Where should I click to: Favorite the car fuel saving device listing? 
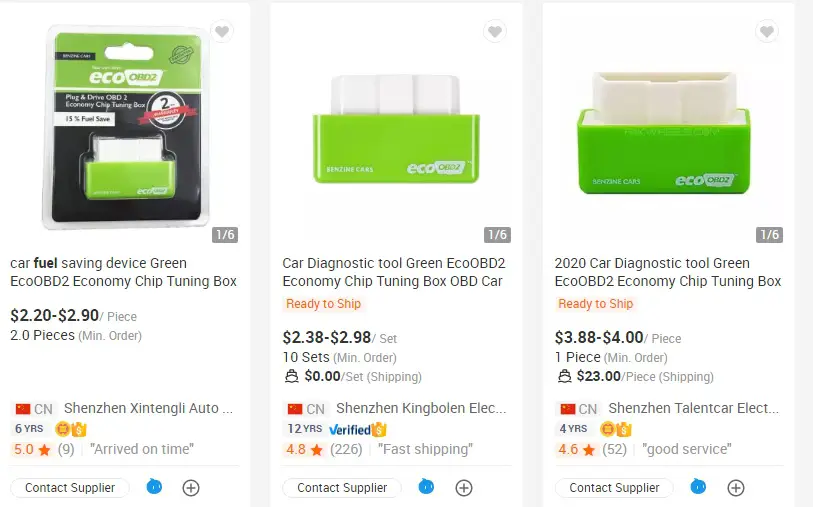pyautogui.click(x=222, y=32)
